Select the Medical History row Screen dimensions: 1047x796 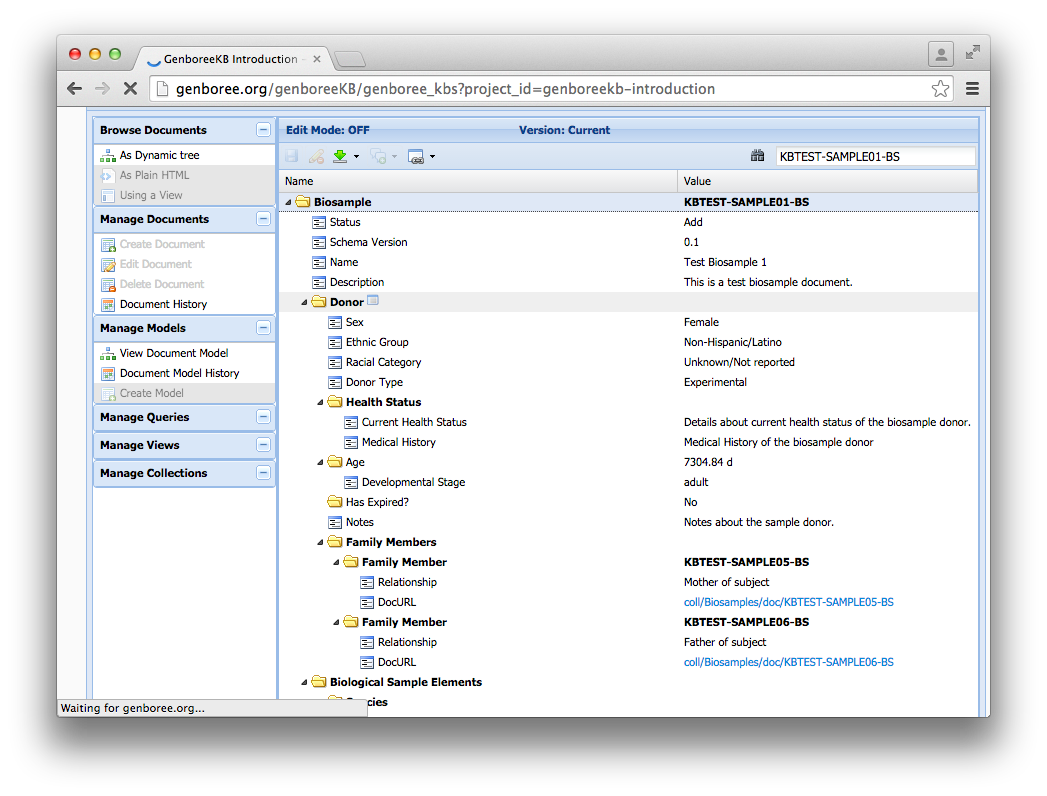628,442
